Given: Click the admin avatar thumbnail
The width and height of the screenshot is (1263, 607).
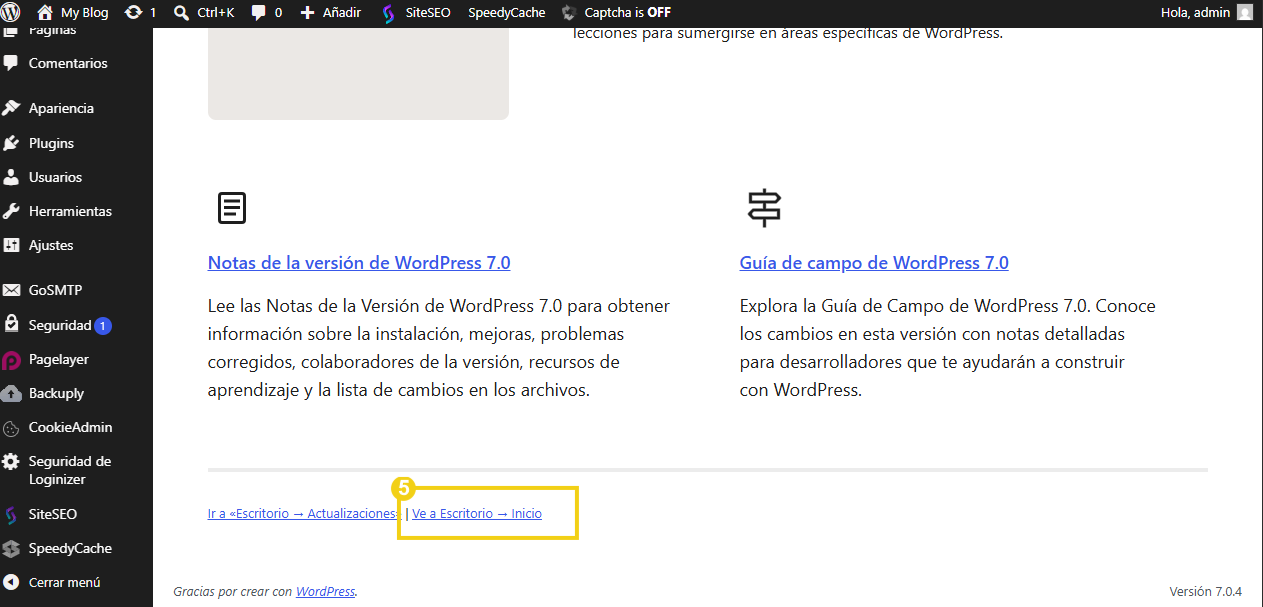Looking at the screenshot, I should click(1244, 13).
